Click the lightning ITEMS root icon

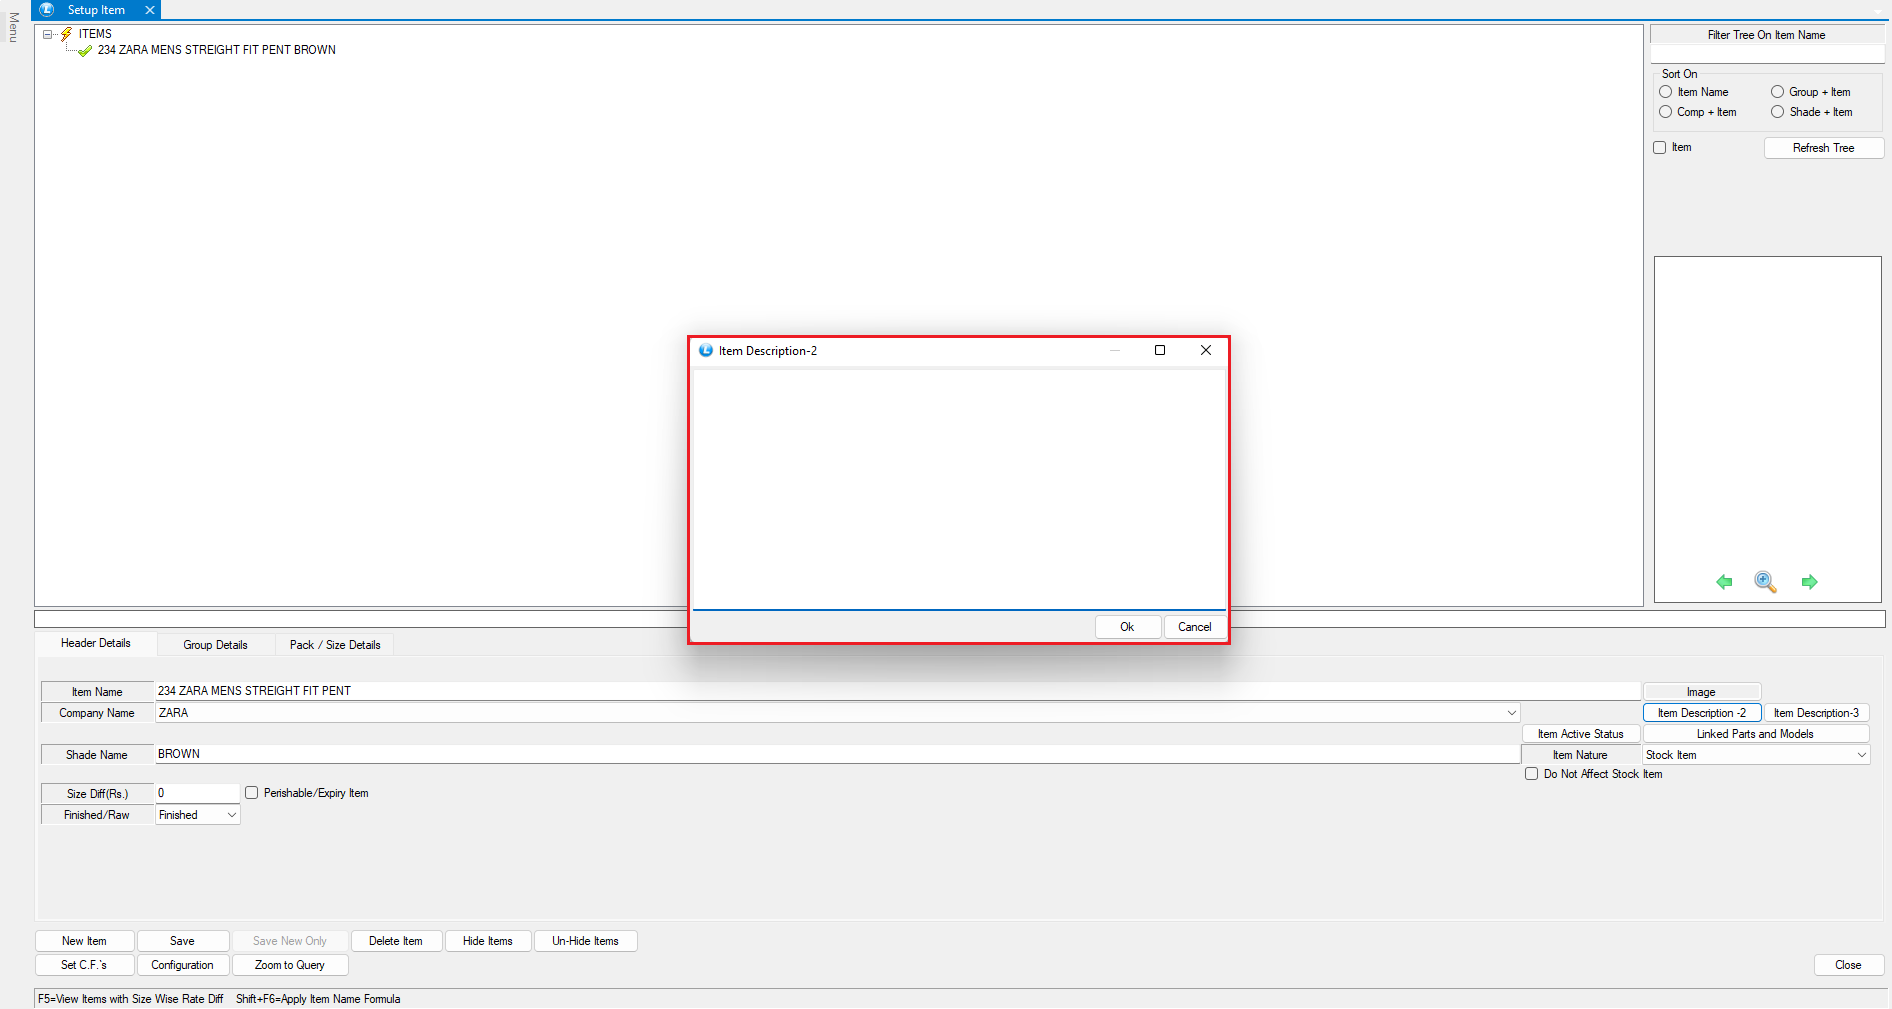point(67,34)
